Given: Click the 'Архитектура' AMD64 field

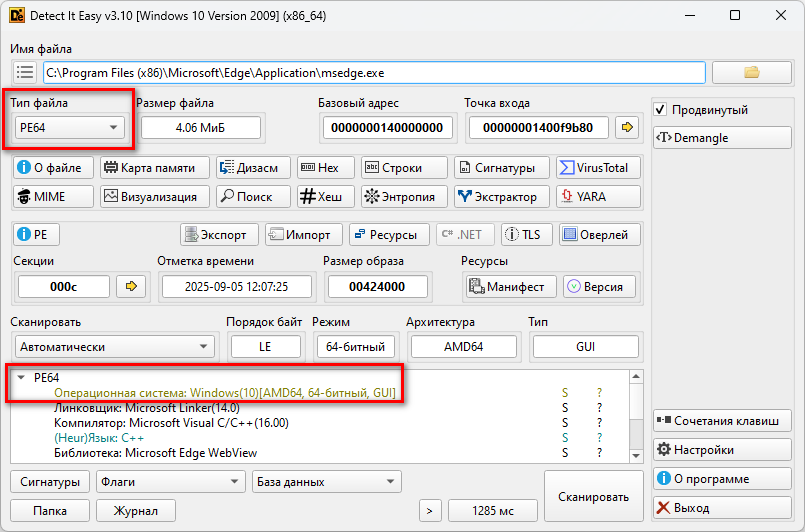Looking at the screenshot, I should [464, 347].
